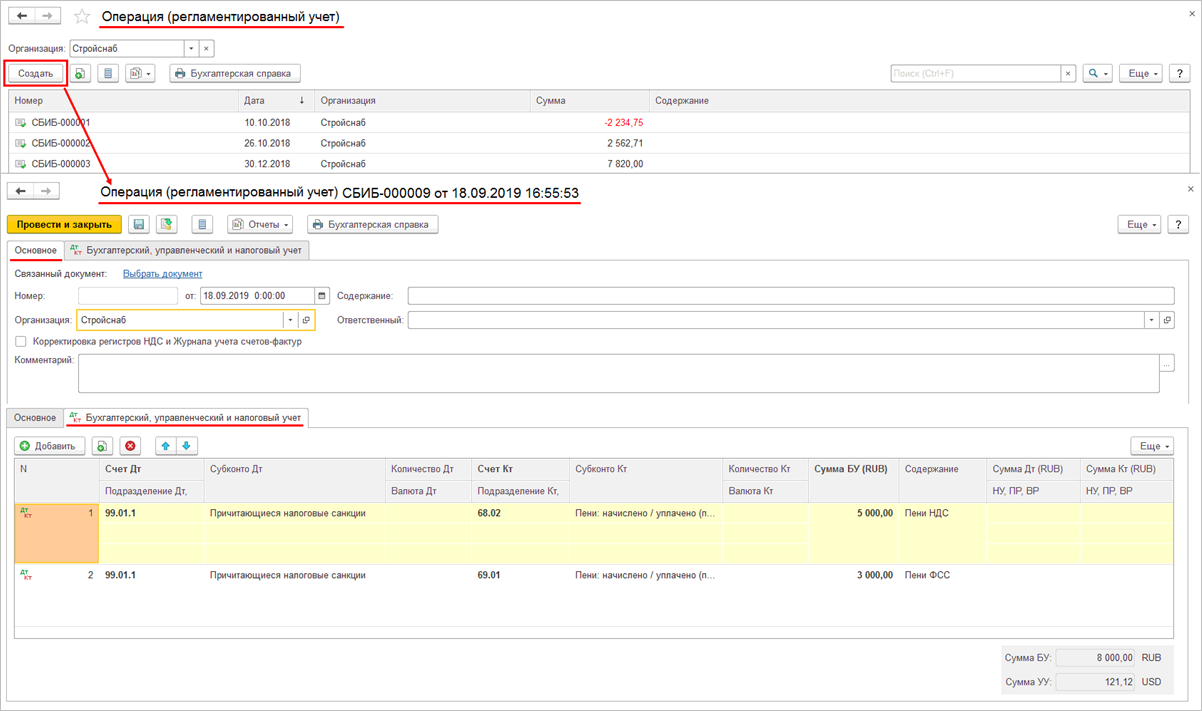Show postings icon in the list toolbar

point(108,73)
